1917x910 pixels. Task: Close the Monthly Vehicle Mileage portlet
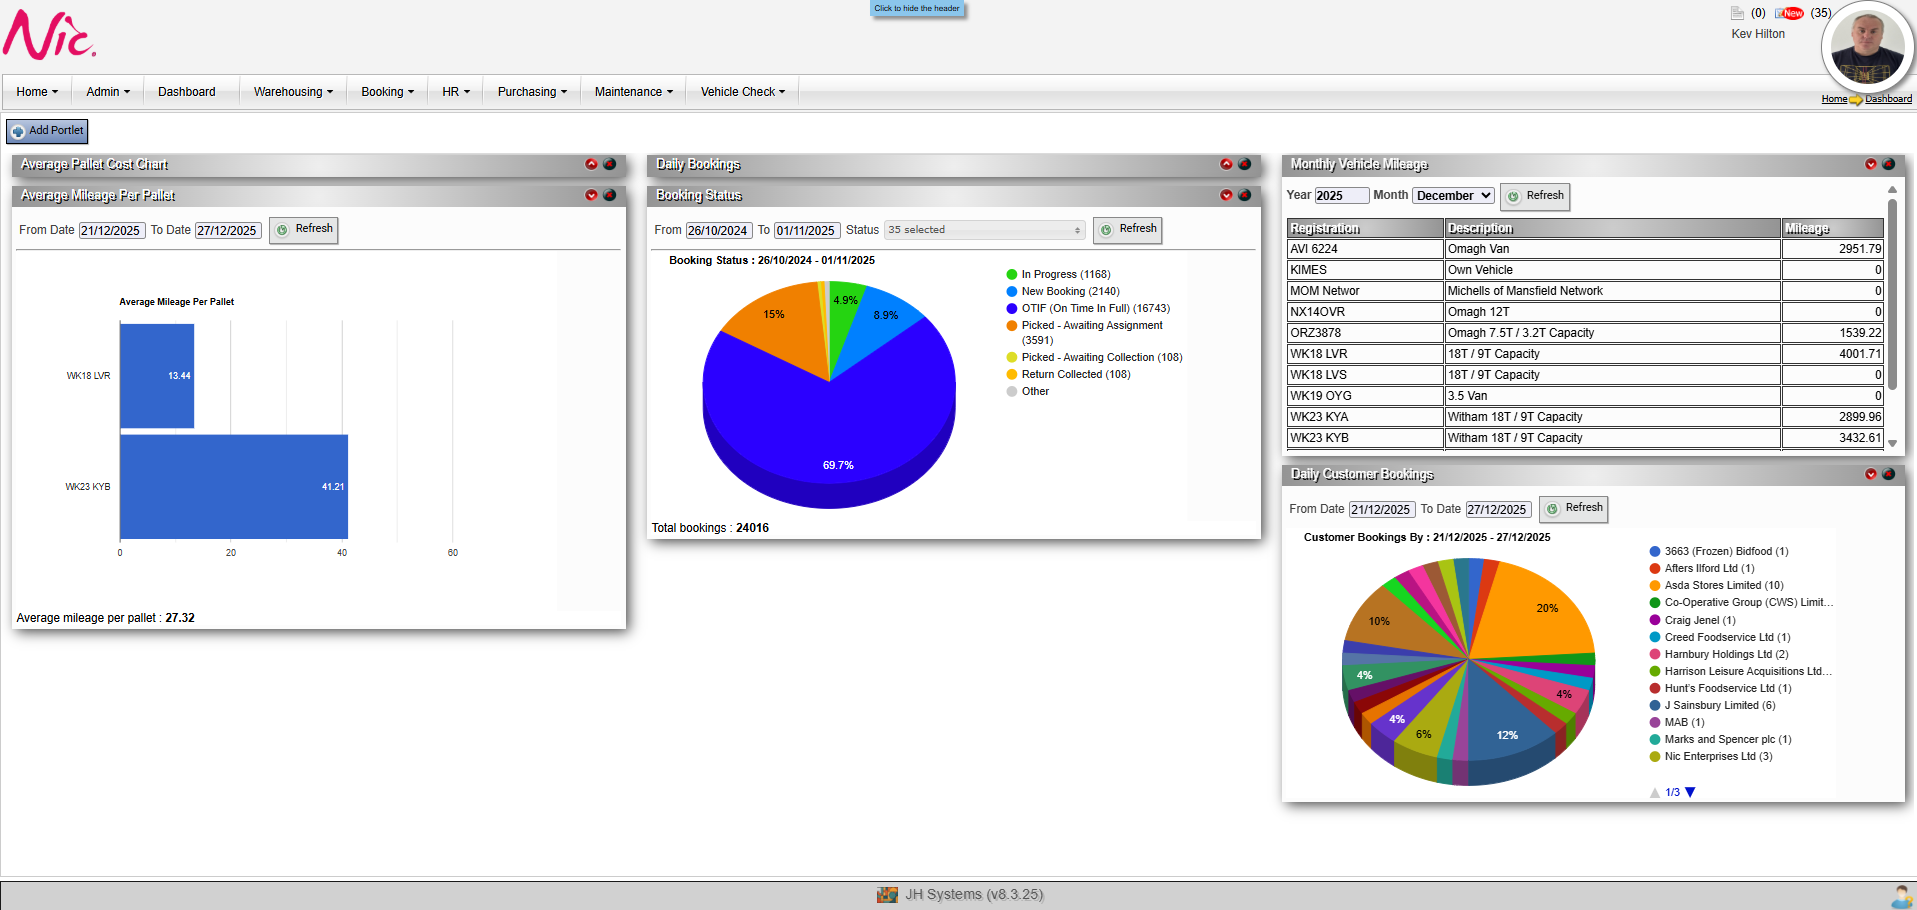point(1889,164)
